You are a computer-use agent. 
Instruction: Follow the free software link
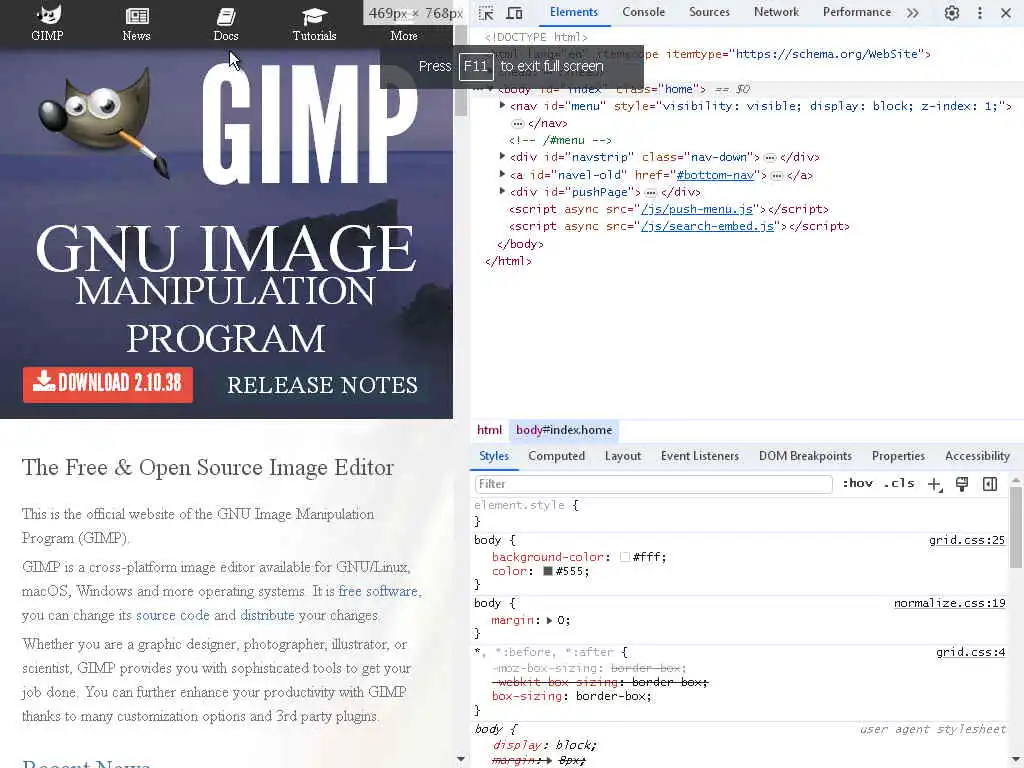(x=378, y=591)
